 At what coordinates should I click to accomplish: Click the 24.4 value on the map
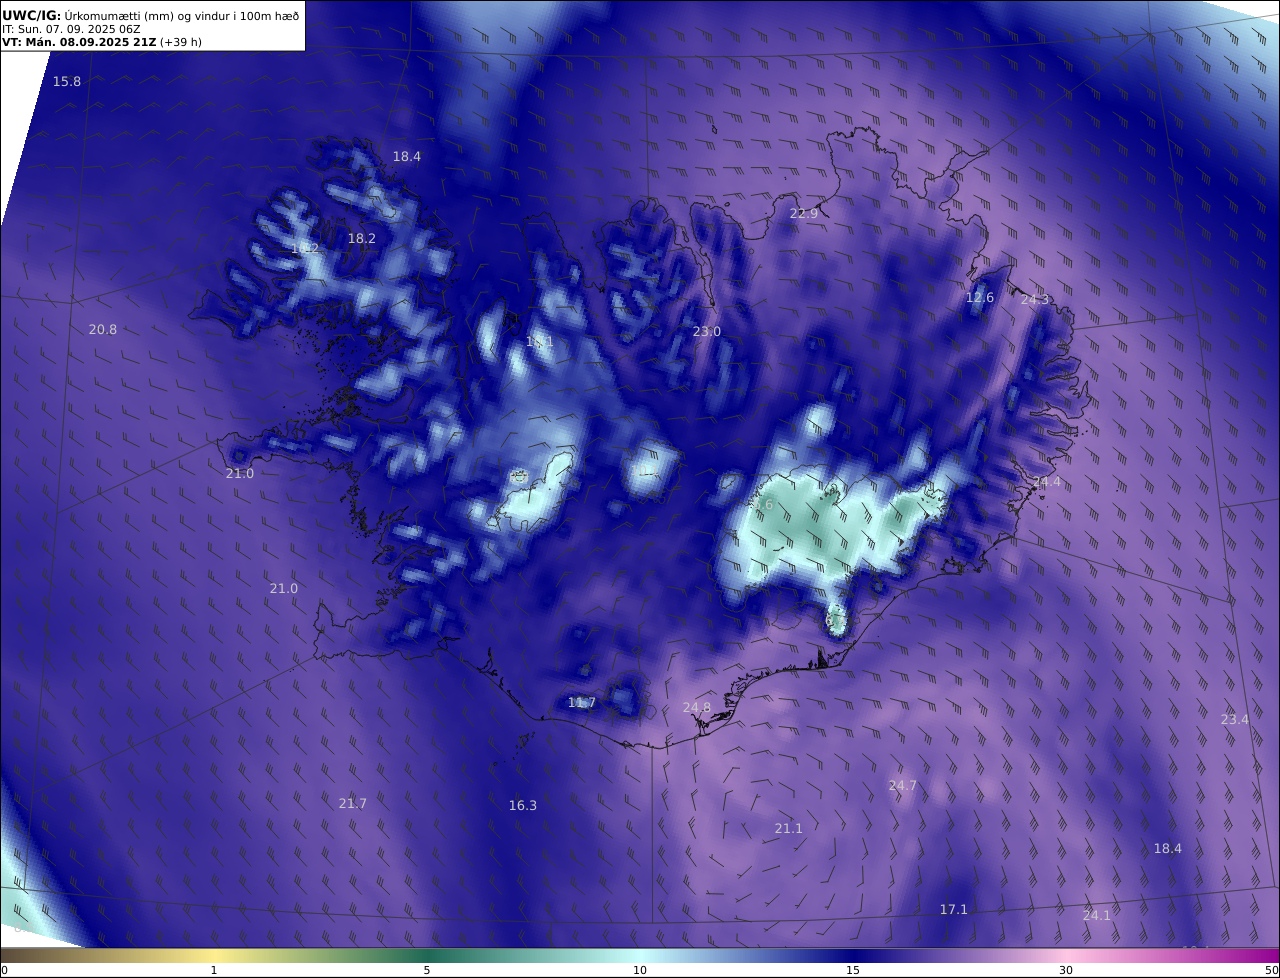1046,481
